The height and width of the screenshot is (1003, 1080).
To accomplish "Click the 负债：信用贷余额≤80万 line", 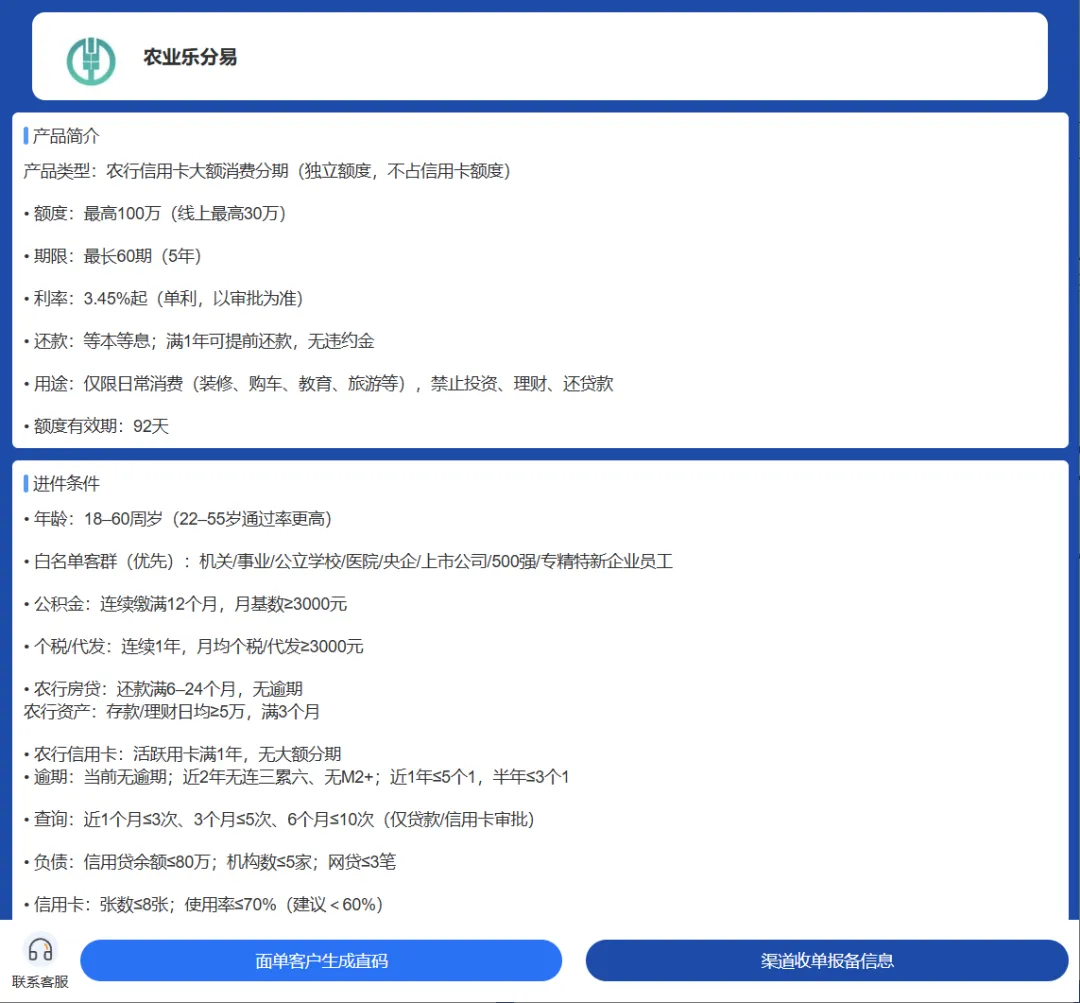I will coord(210,862).
